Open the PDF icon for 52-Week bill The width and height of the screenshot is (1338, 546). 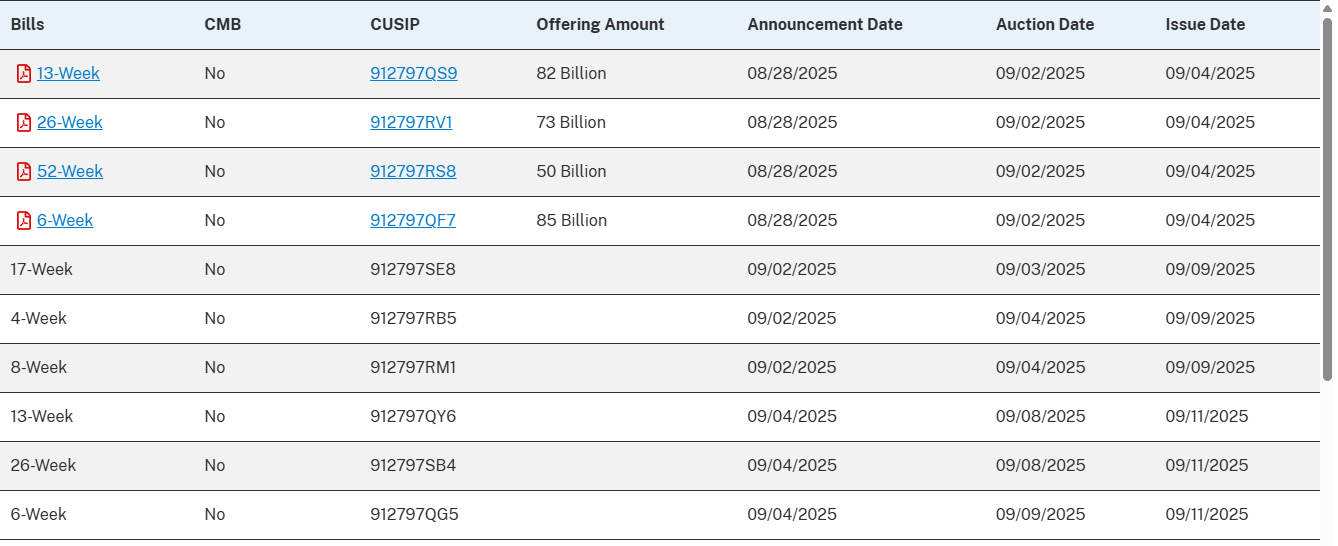24,172
